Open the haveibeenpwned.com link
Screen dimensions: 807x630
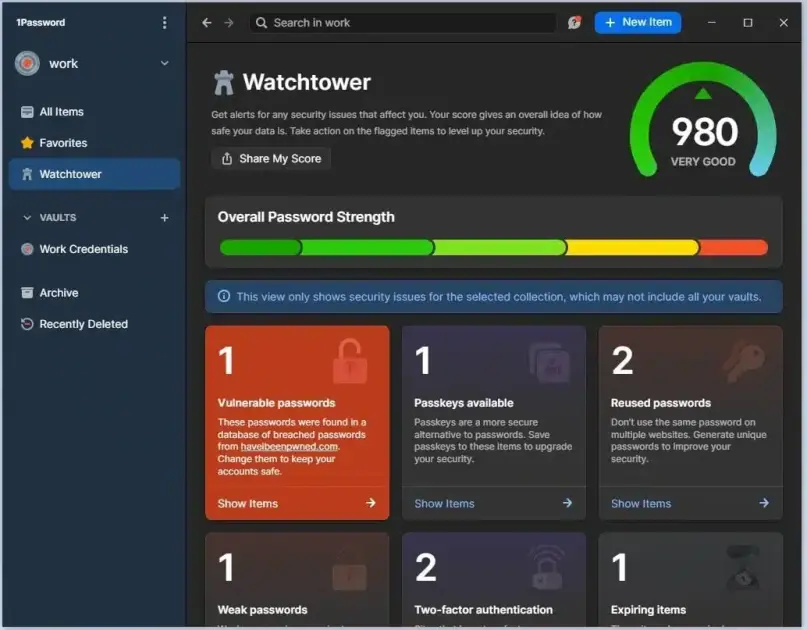coord(289,447)
